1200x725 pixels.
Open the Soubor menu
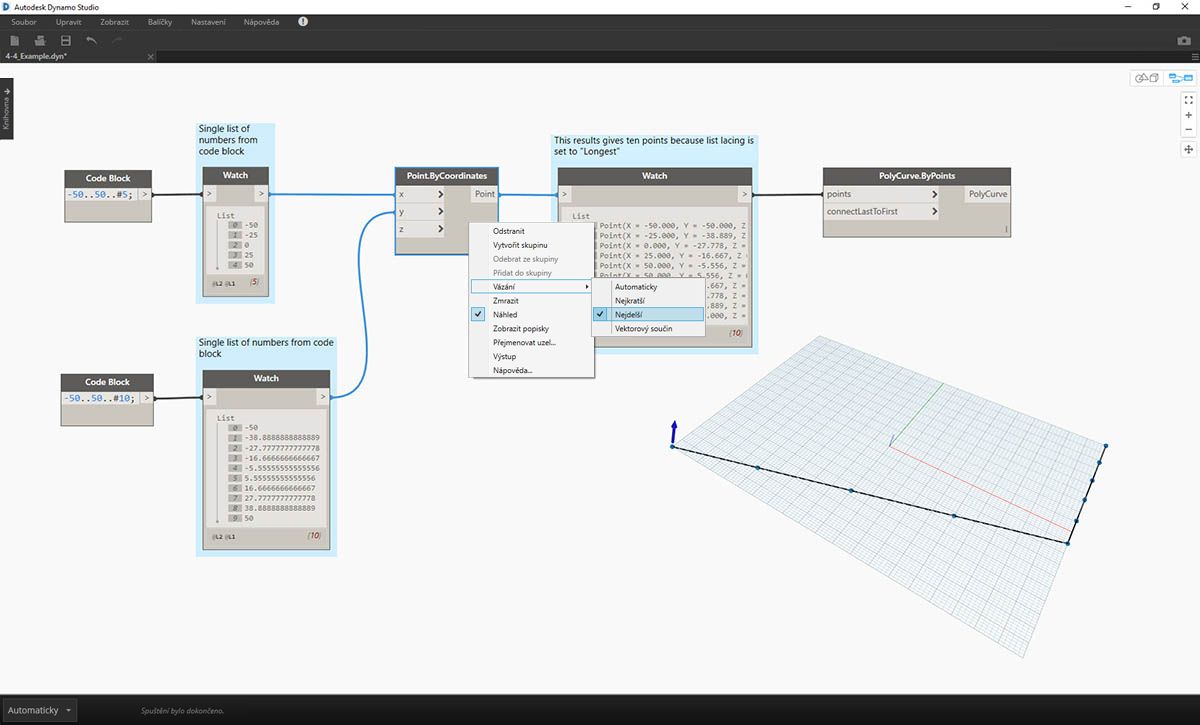point(24,21)
